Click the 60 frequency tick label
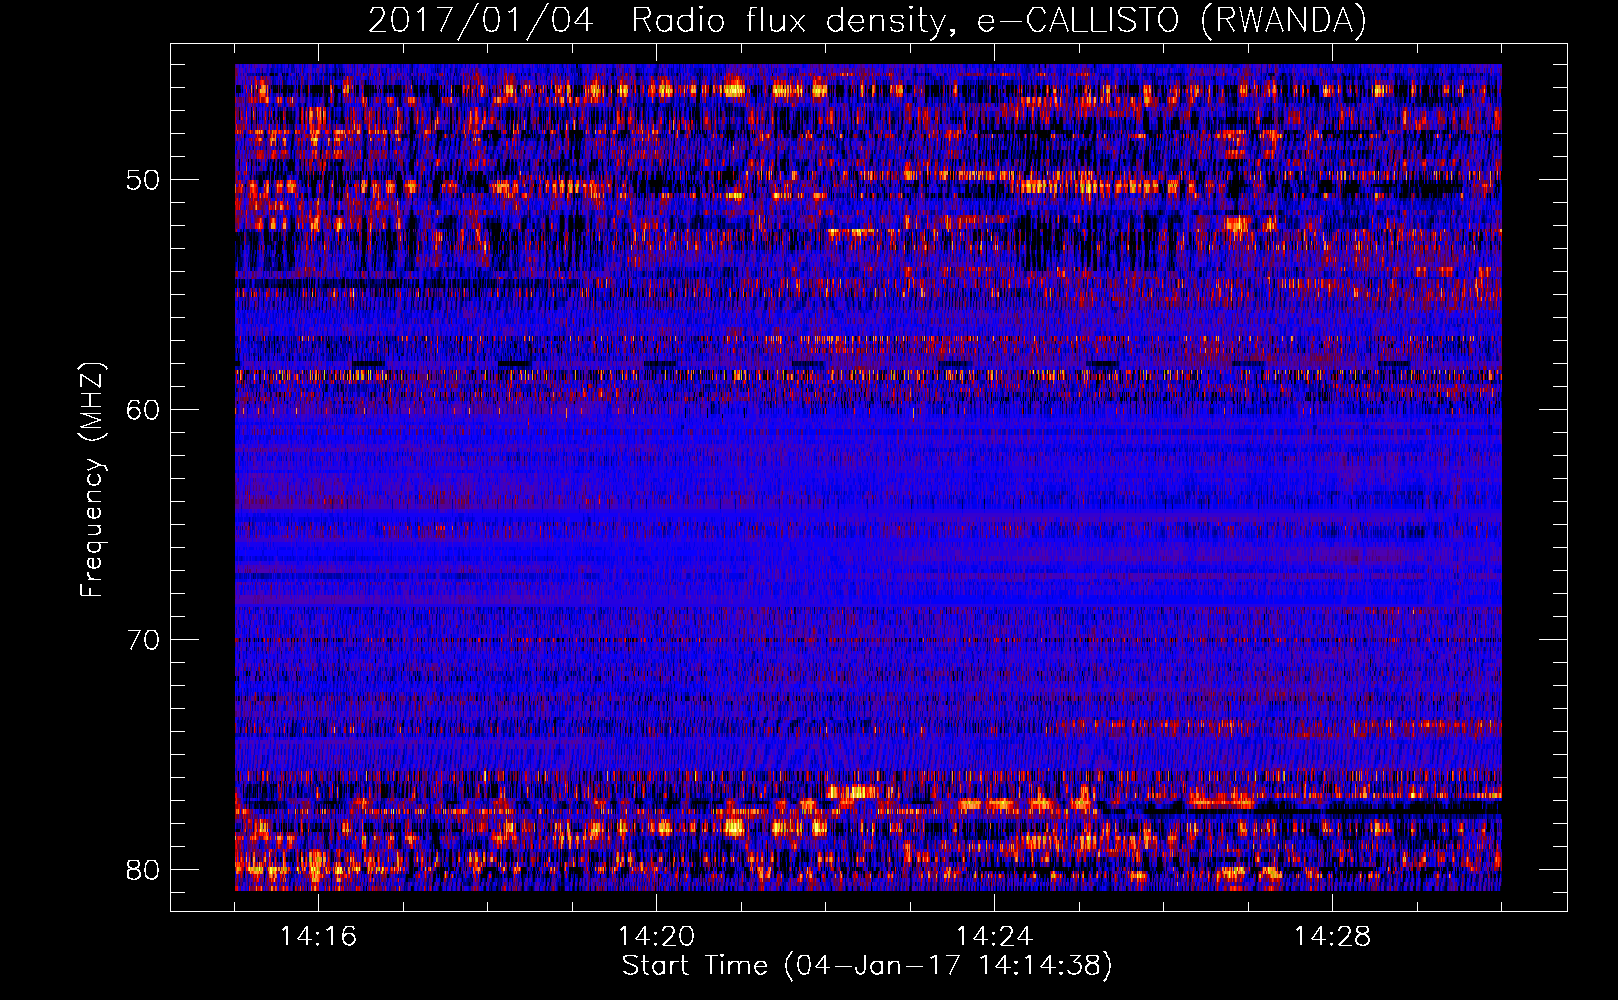This screenshot has width=1618, height=1000. coord(142,410)
